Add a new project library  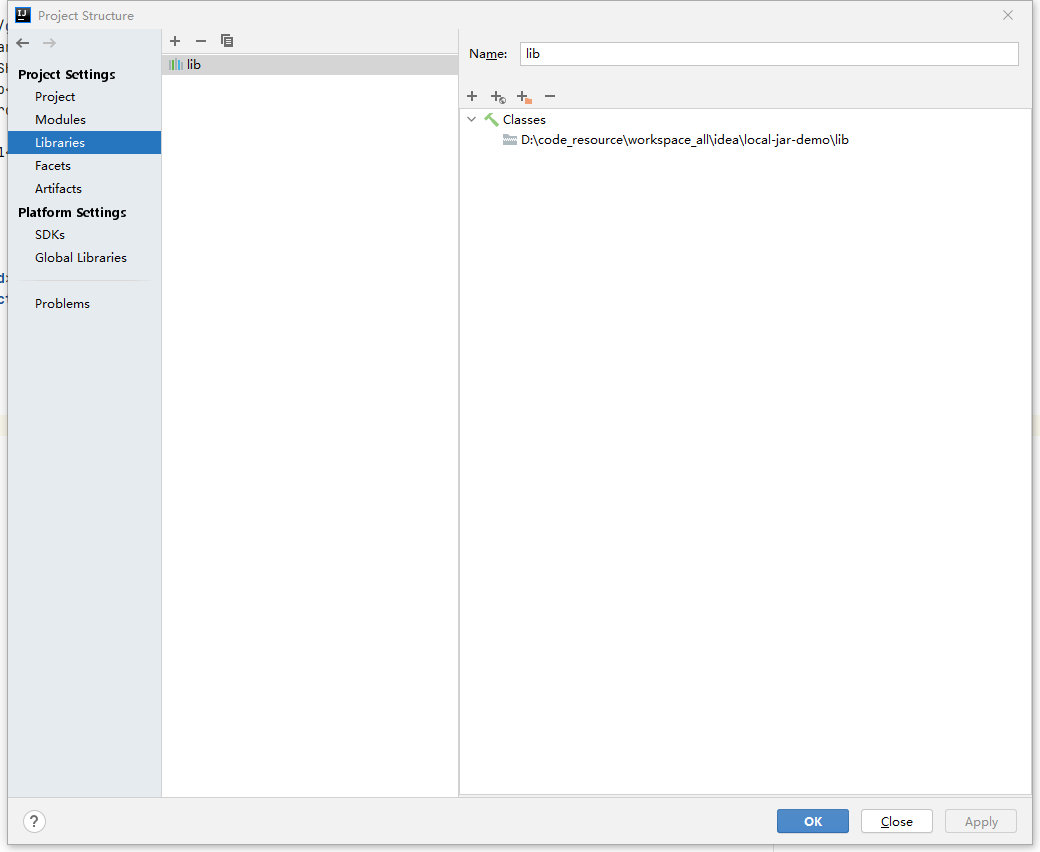pos(175,41)
